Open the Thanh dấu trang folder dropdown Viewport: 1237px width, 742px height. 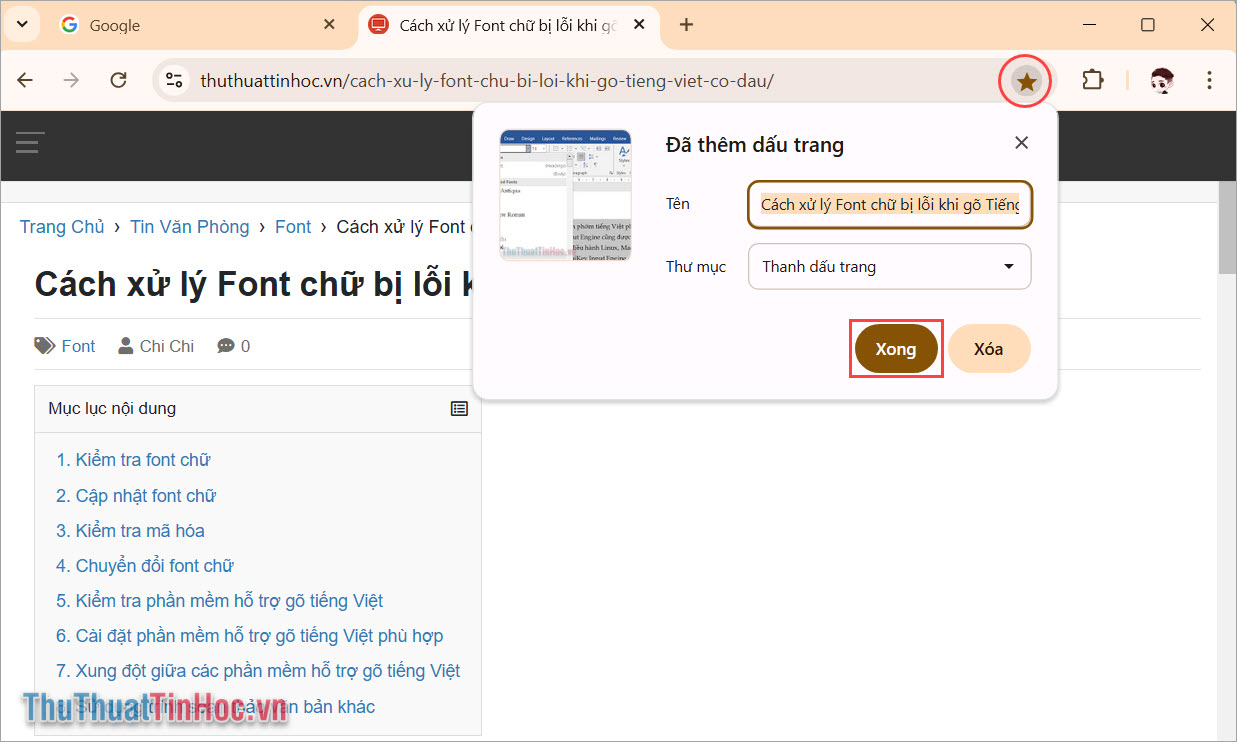(x=889, y=266)
